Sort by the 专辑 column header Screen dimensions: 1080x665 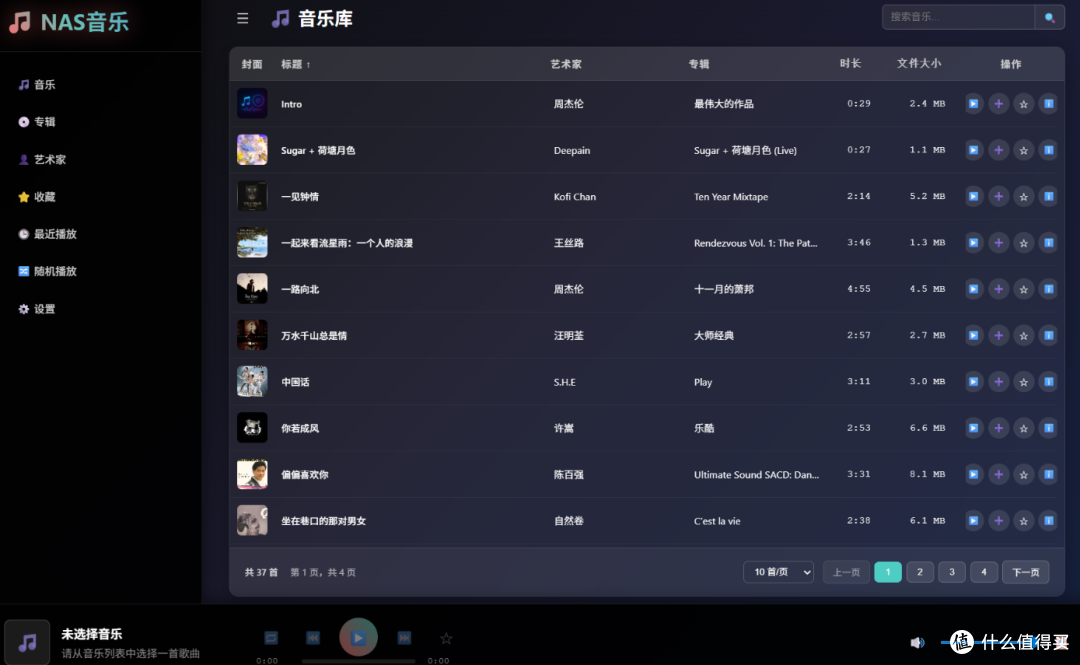point(698,64)
